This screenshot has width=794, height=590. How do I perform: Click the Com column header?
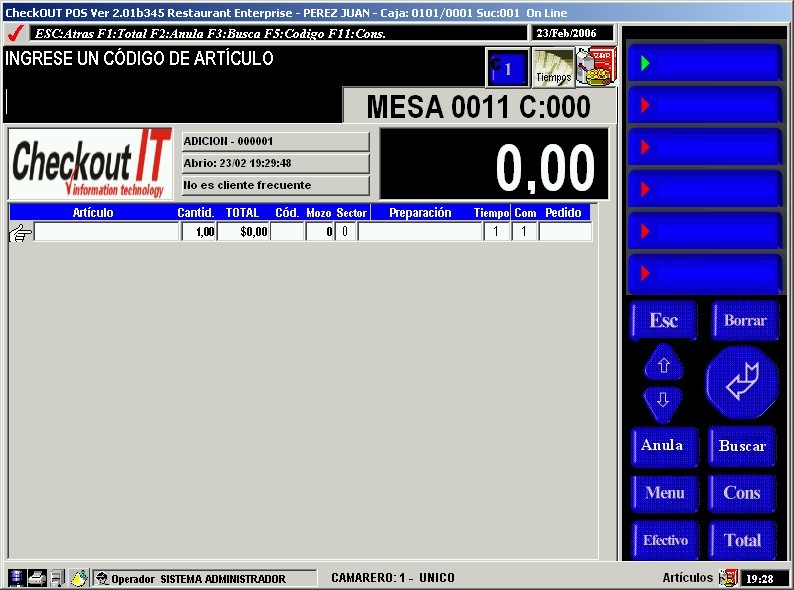point(525,213)
